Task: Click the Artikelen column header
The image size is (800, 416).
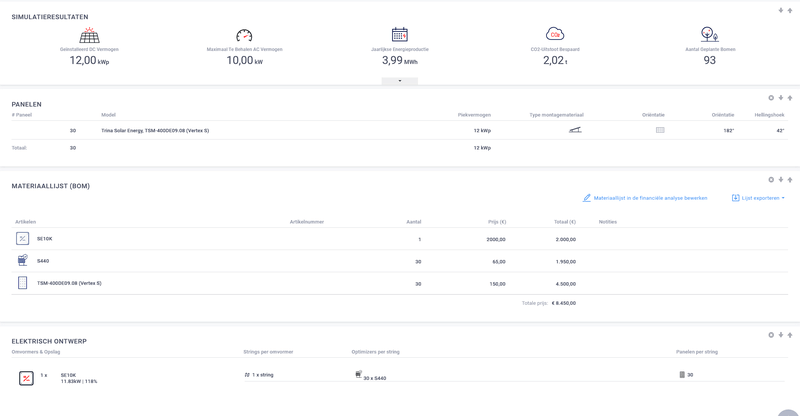Action: pos(26,222)
